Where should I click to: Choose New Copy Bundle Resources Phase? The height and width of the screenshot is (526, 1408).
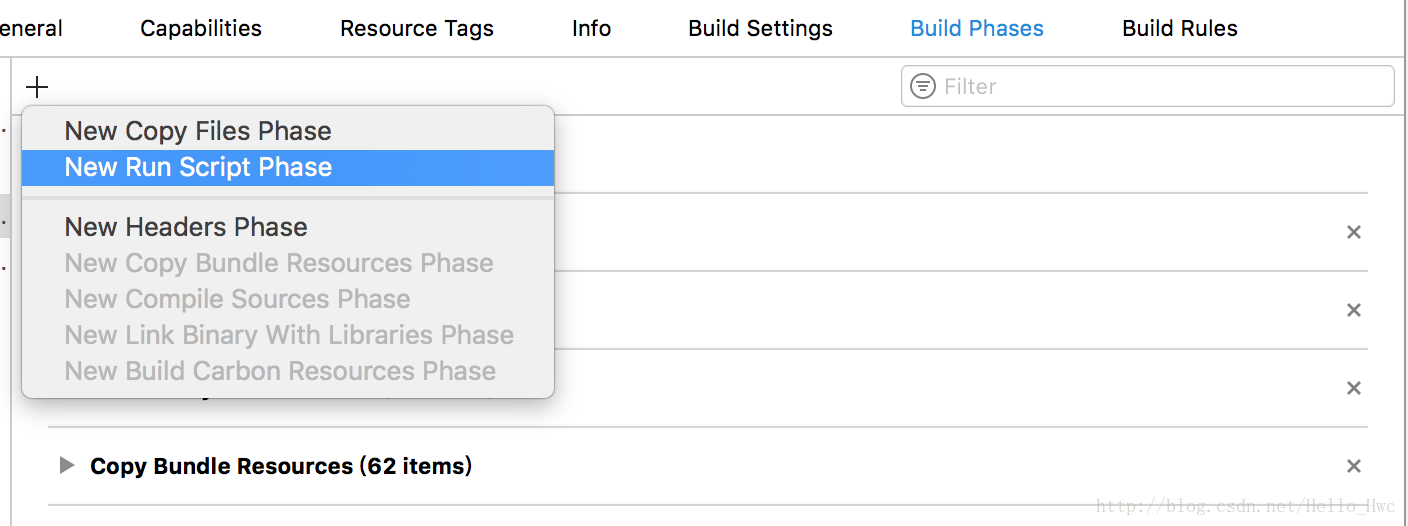(279, 263)
